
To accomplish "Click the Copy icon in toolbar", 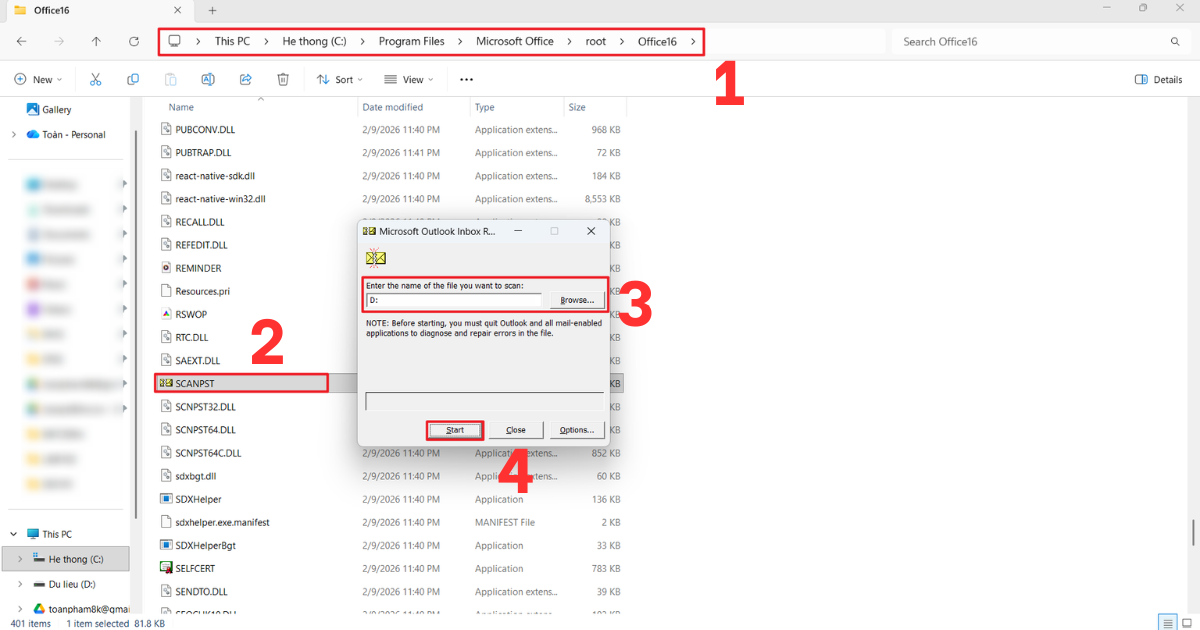I will pos(133,79).
